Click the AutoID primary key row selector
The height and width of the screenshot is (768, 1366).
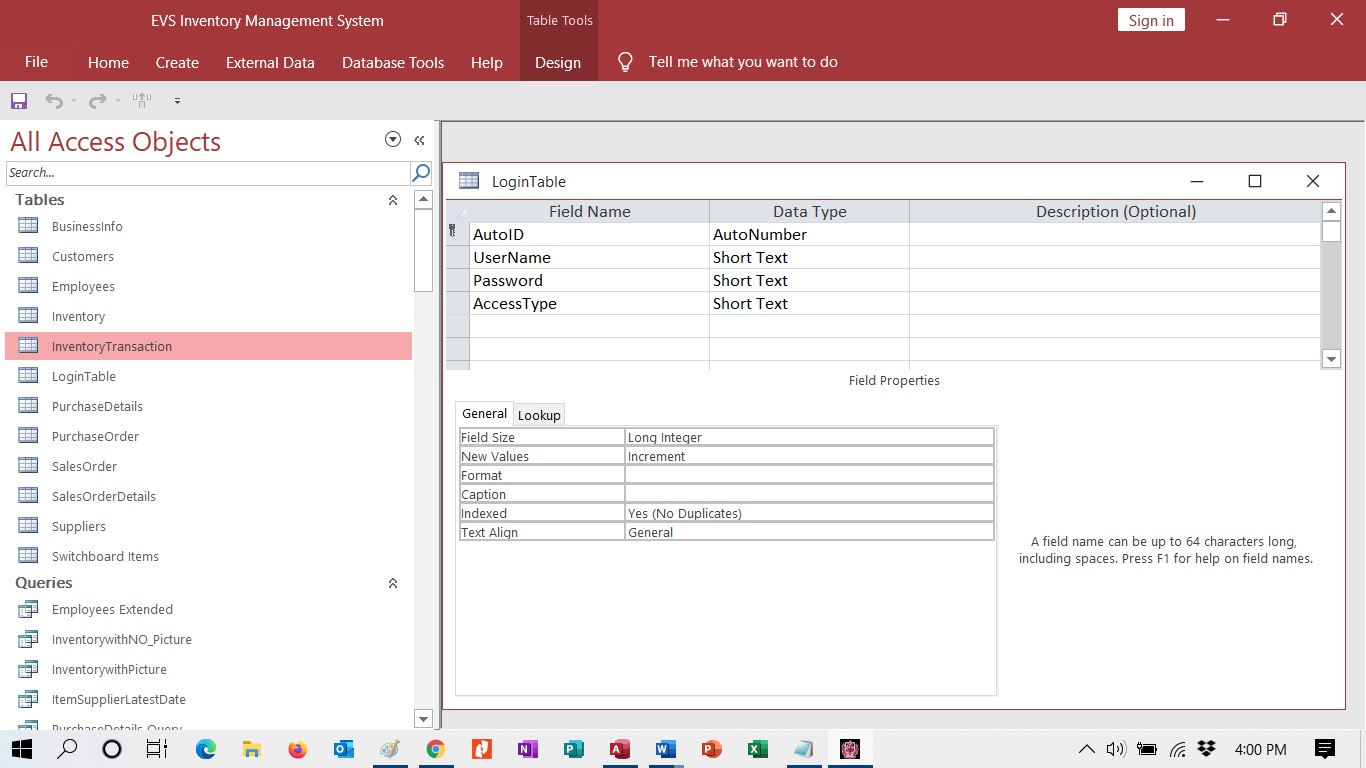tap(458, 234)
